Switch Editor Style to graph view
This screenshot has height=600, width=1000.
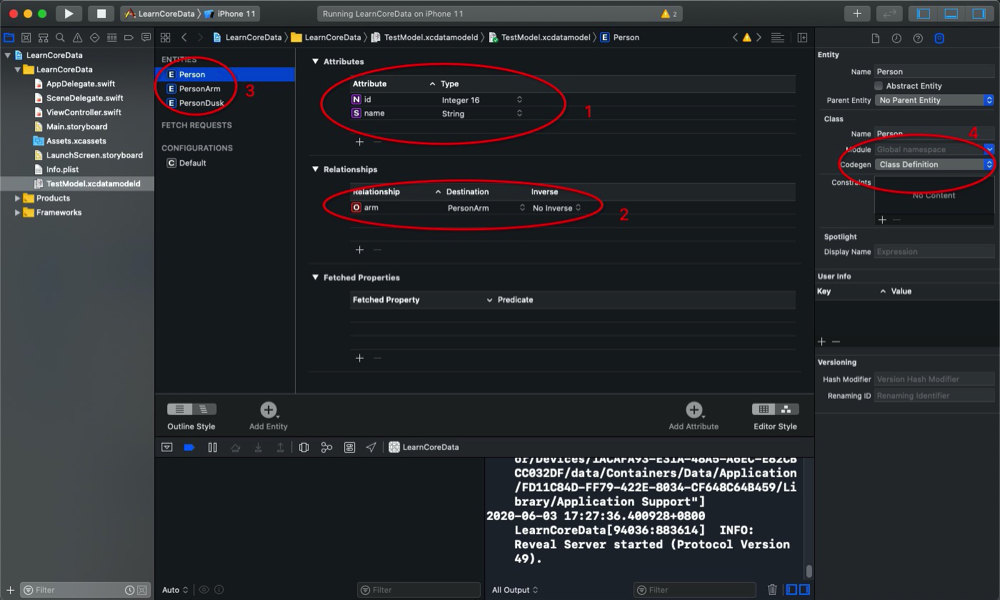pyautogui.click(x=787, y=409)
